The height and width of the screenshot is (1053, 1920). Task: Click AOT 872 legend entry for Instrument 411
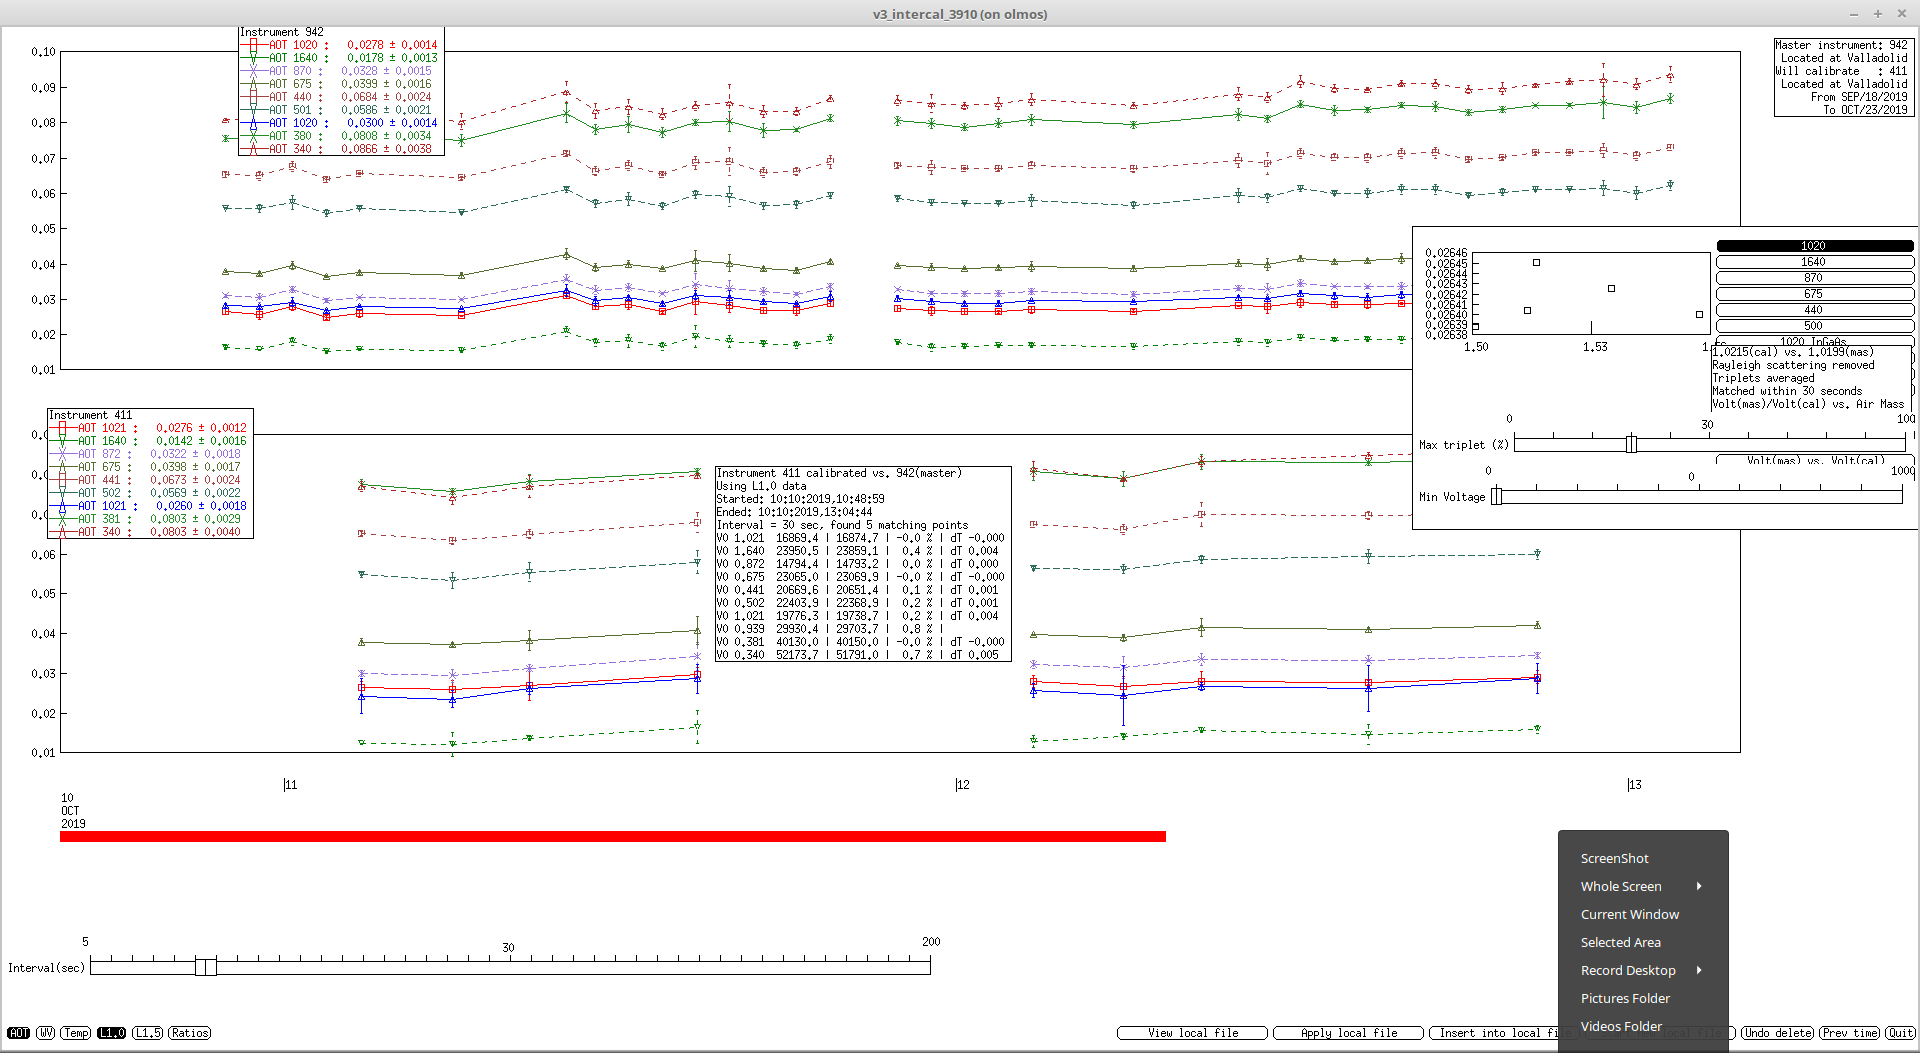coord(149,454)
